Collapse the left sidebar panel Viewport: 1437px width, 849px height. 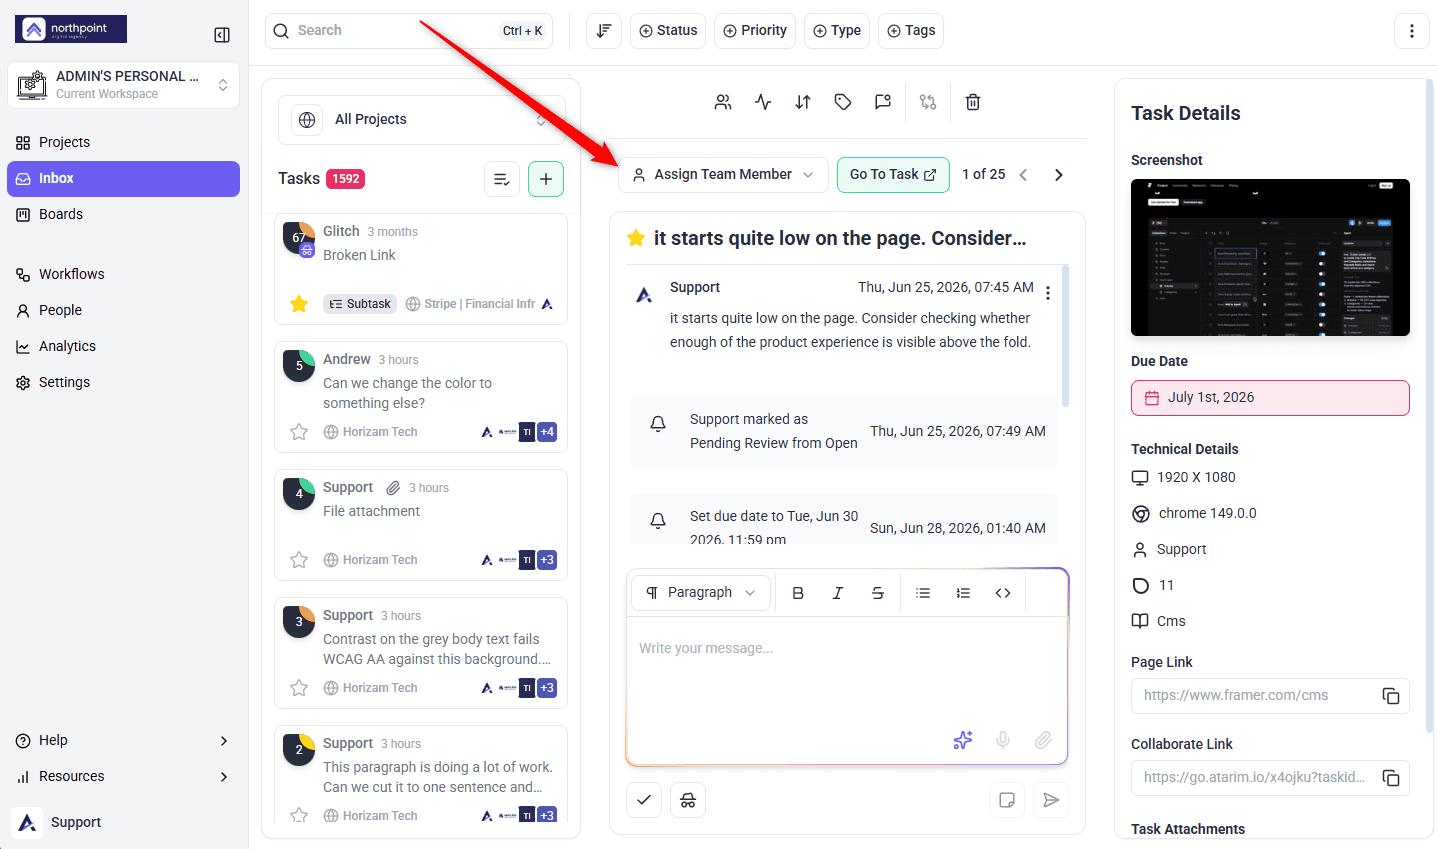coord(222,35)
